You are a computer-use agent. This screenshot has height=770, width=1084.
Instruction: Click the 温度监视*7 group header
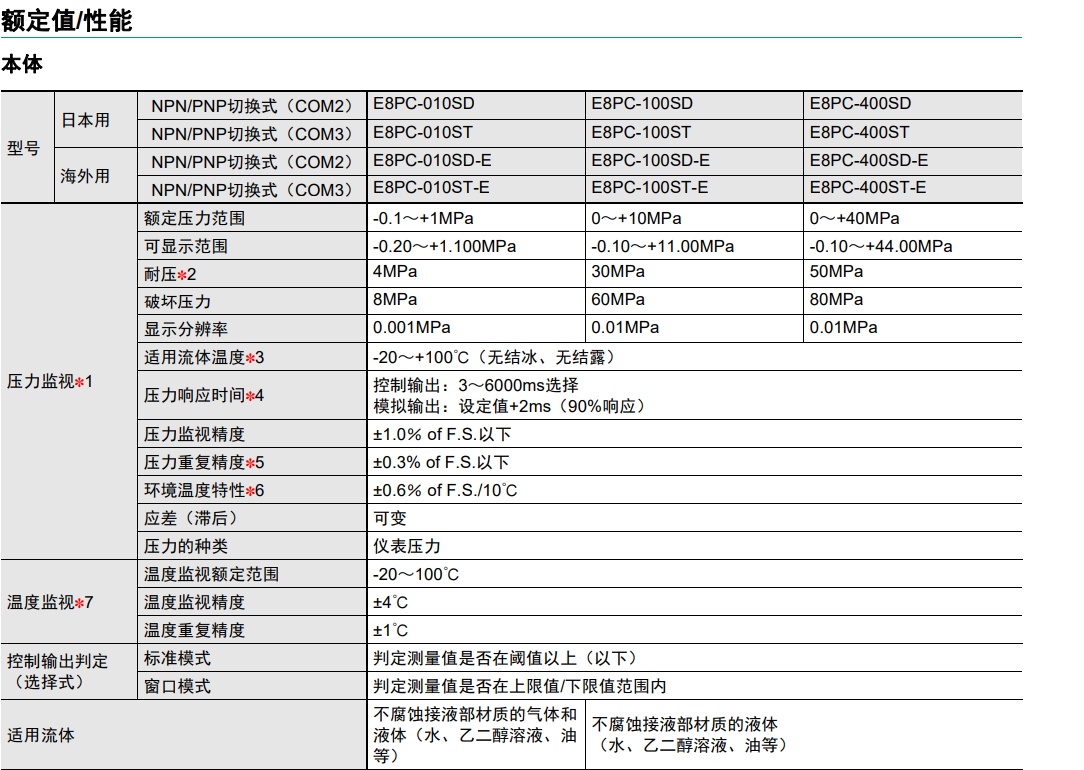50,603
